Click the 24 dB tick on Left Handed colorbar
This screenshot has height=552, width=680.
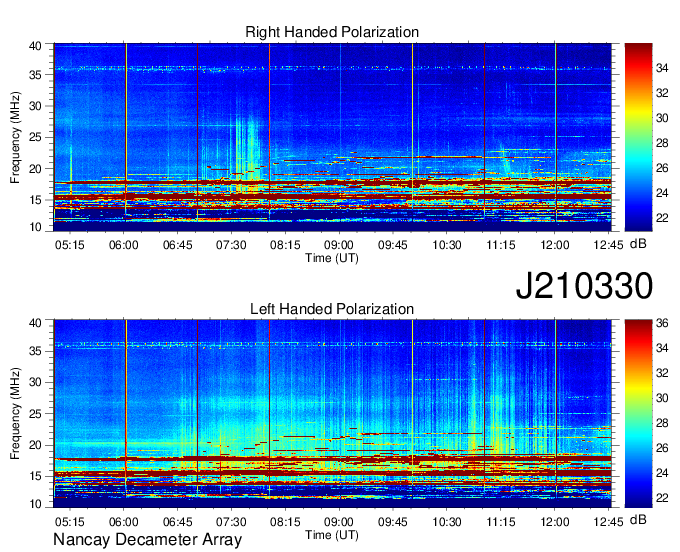662,473
